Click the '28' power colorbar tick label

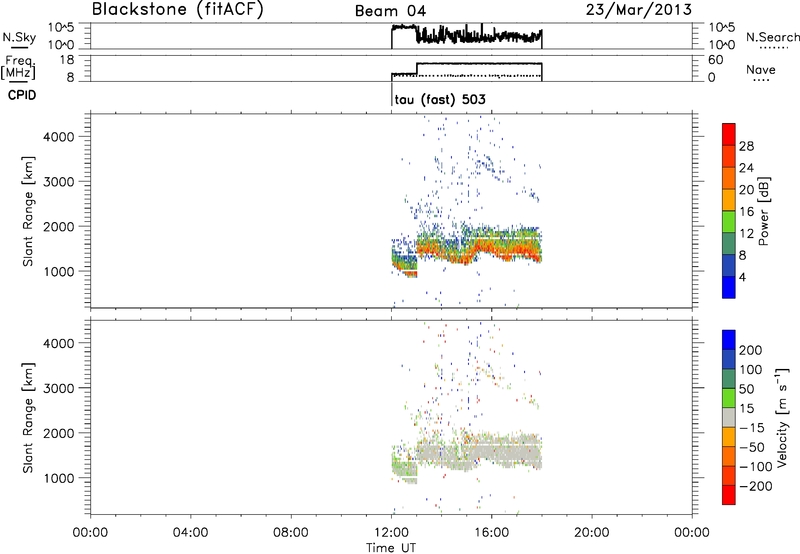pyautogui.click(x=746, y=146)
